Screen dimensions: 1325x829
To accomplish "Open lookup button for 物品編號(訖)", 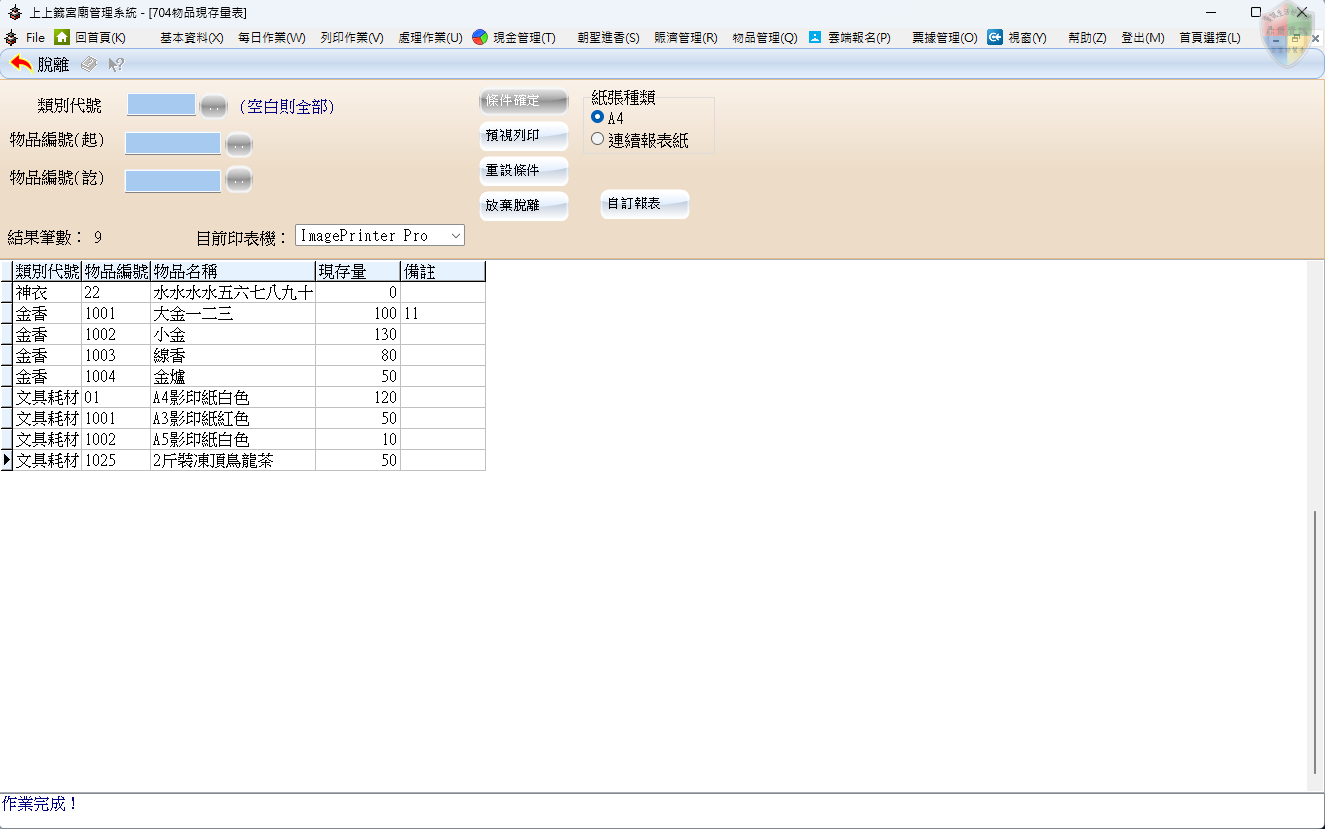I will coord(238,180).
